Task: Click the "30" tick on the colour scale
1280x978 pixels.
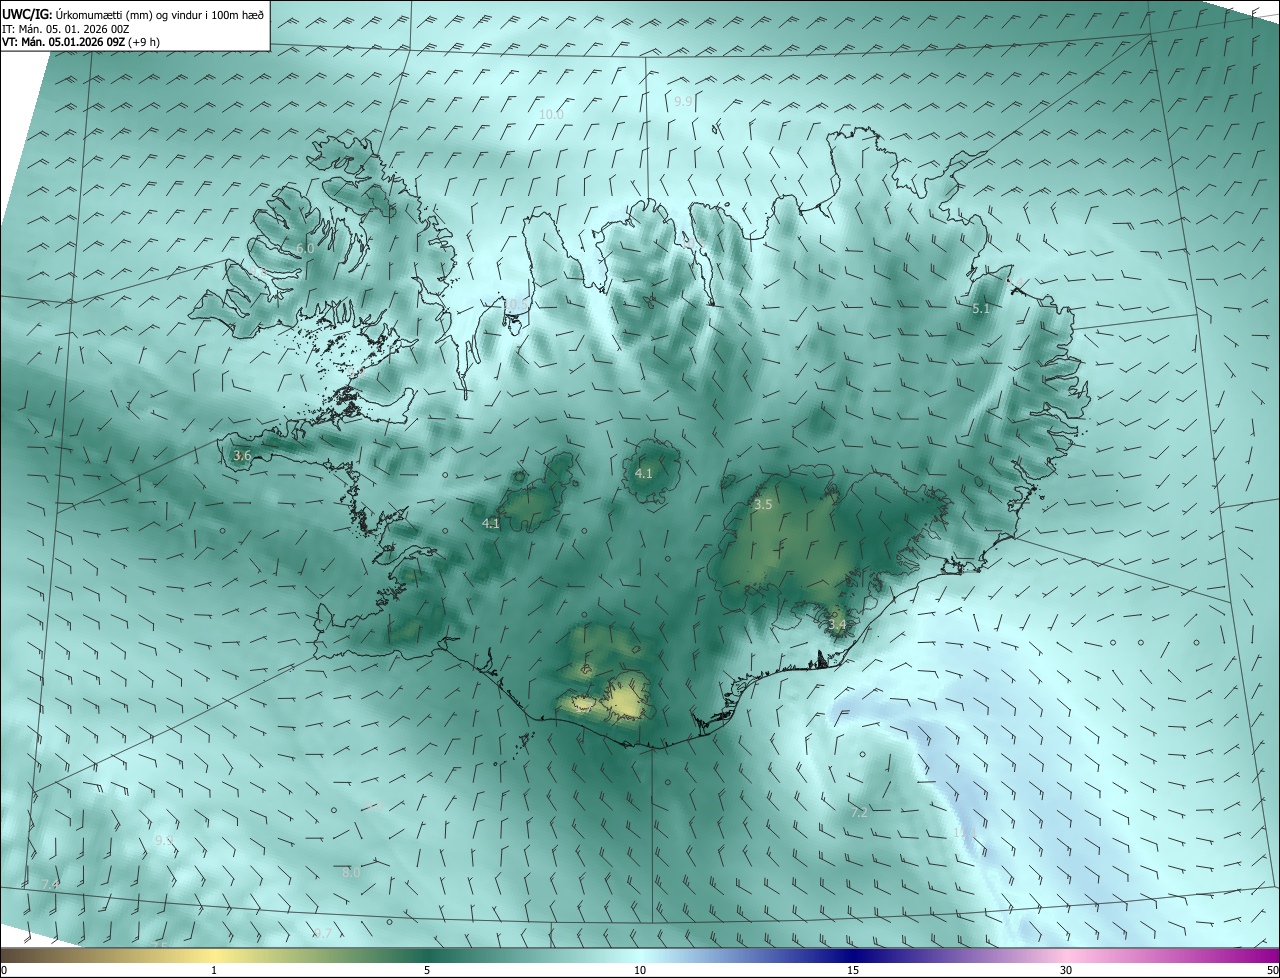Action: (x=1066, y=970)
